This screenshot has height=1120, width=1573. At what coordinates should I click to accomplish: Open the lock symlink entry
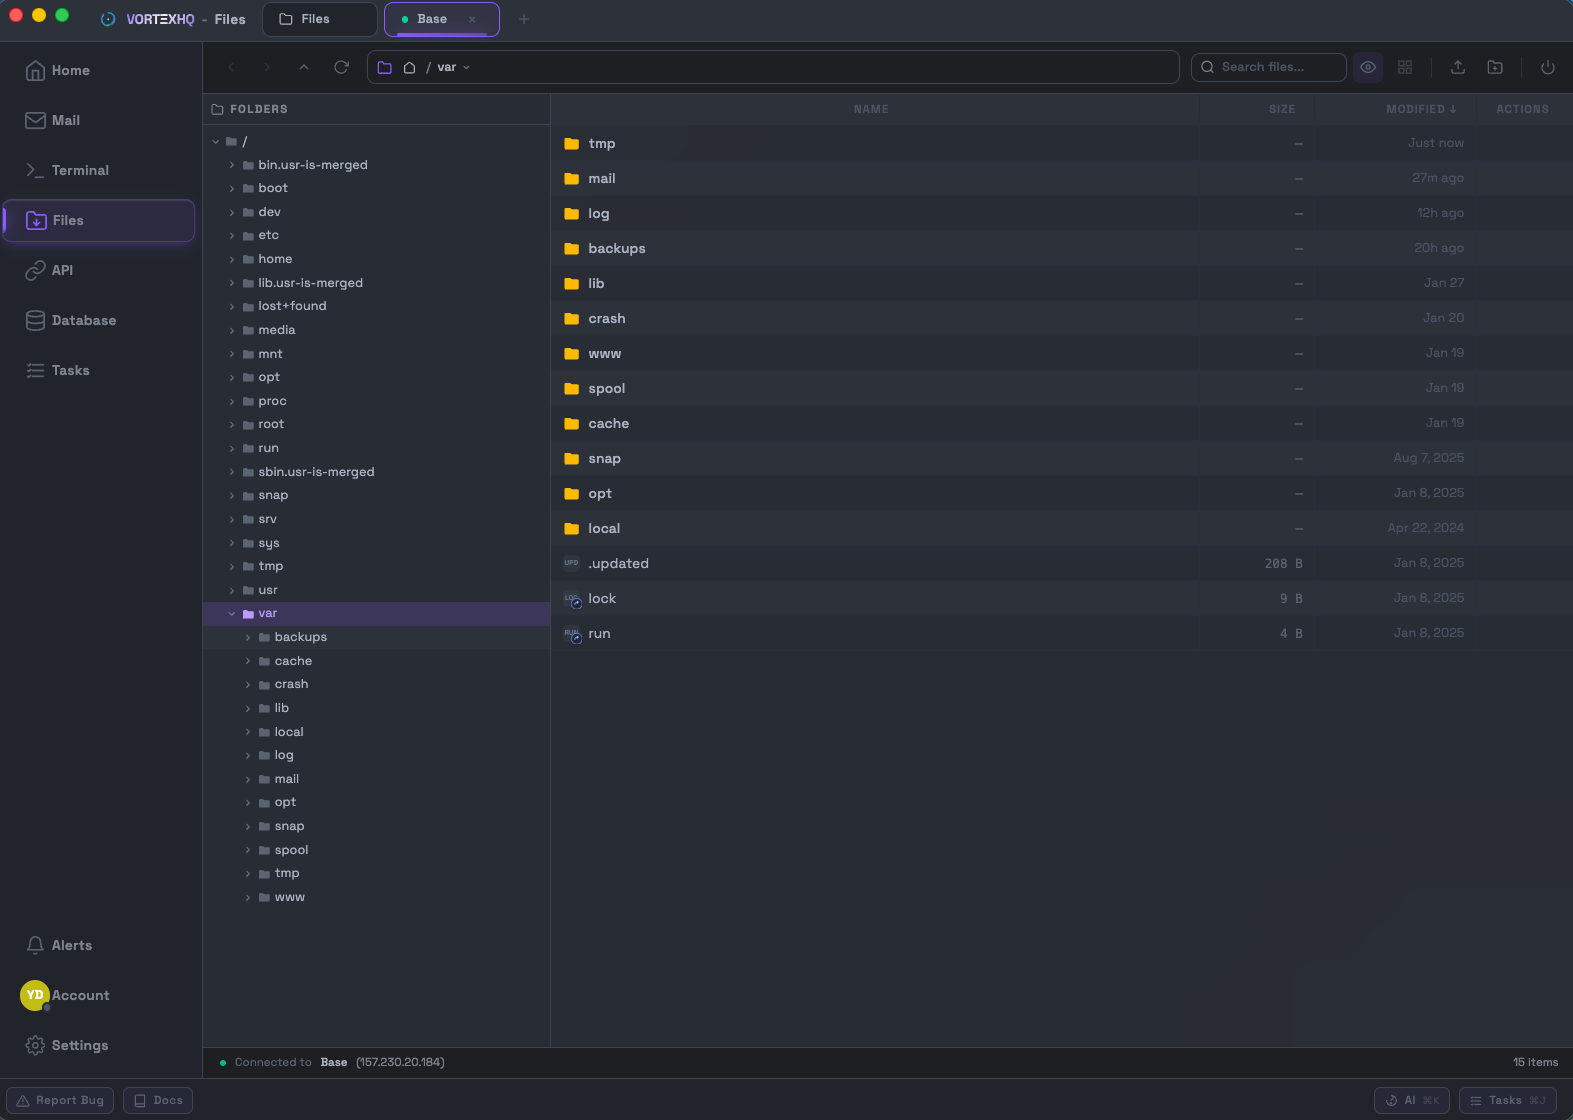(1061, 598)
